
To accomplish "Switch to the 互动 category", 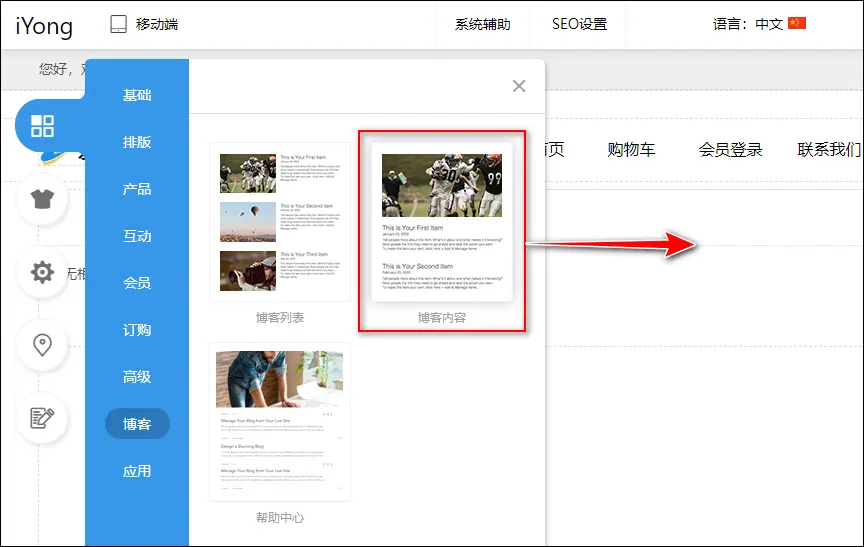I will pyautogui.click(x=137, y=236).
